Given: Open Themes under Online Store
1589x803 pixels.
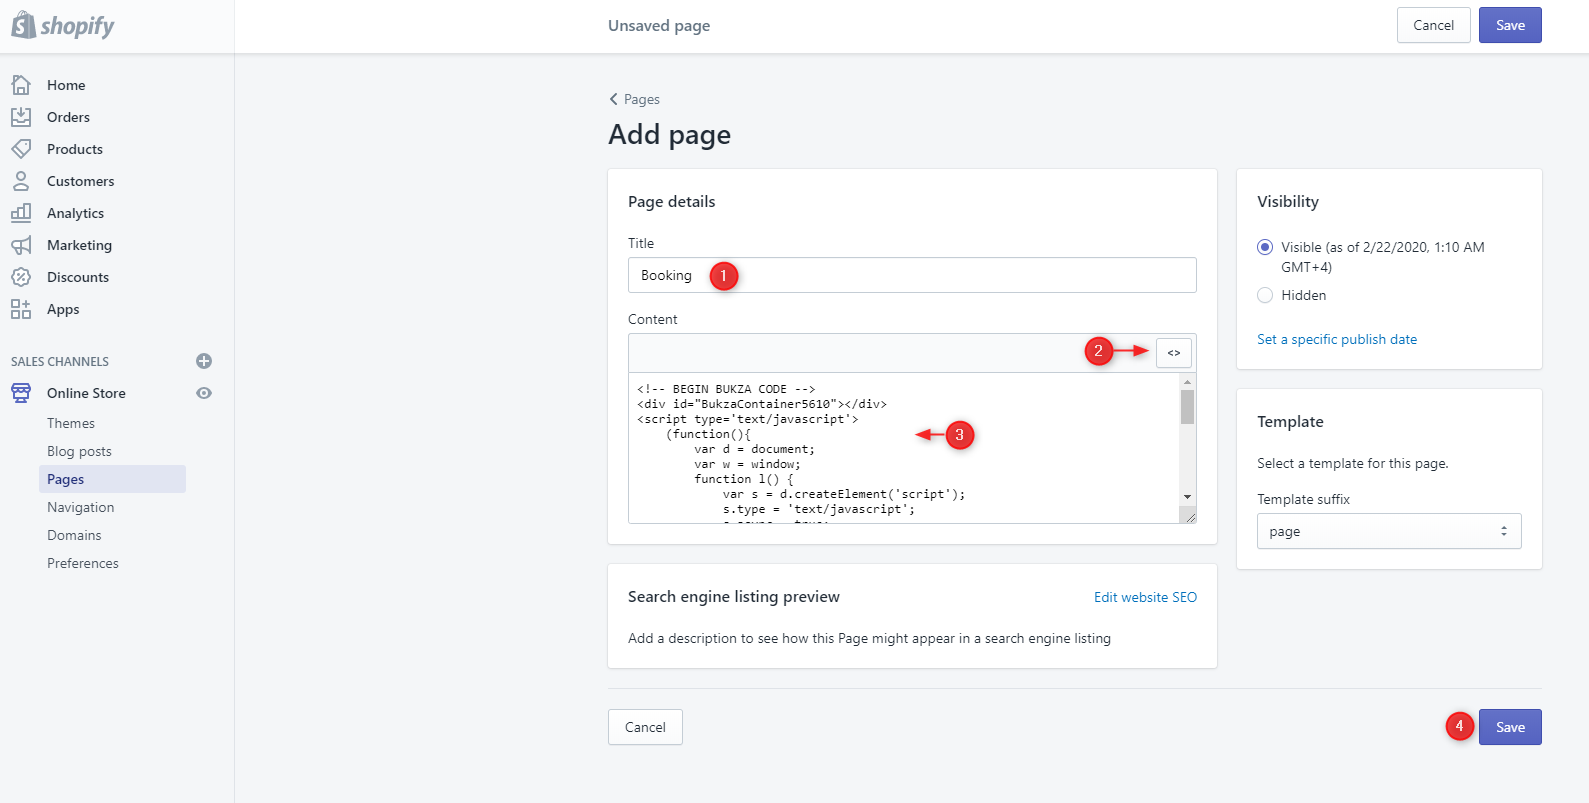Looking at the screenshot, I should pos(71,423).
